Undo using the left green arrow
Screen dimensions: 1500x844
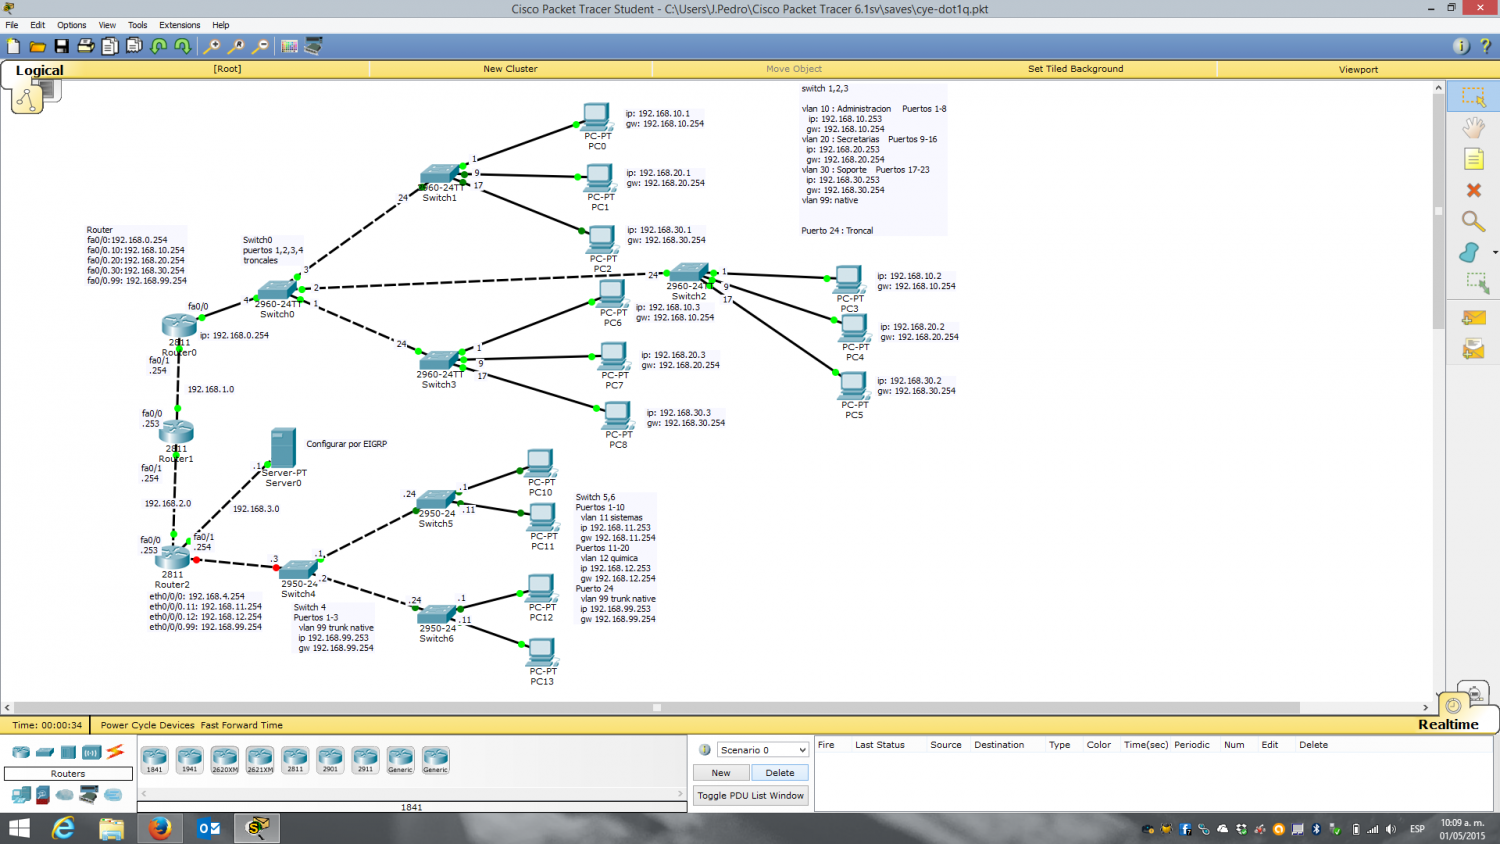[x=159, y=46]
